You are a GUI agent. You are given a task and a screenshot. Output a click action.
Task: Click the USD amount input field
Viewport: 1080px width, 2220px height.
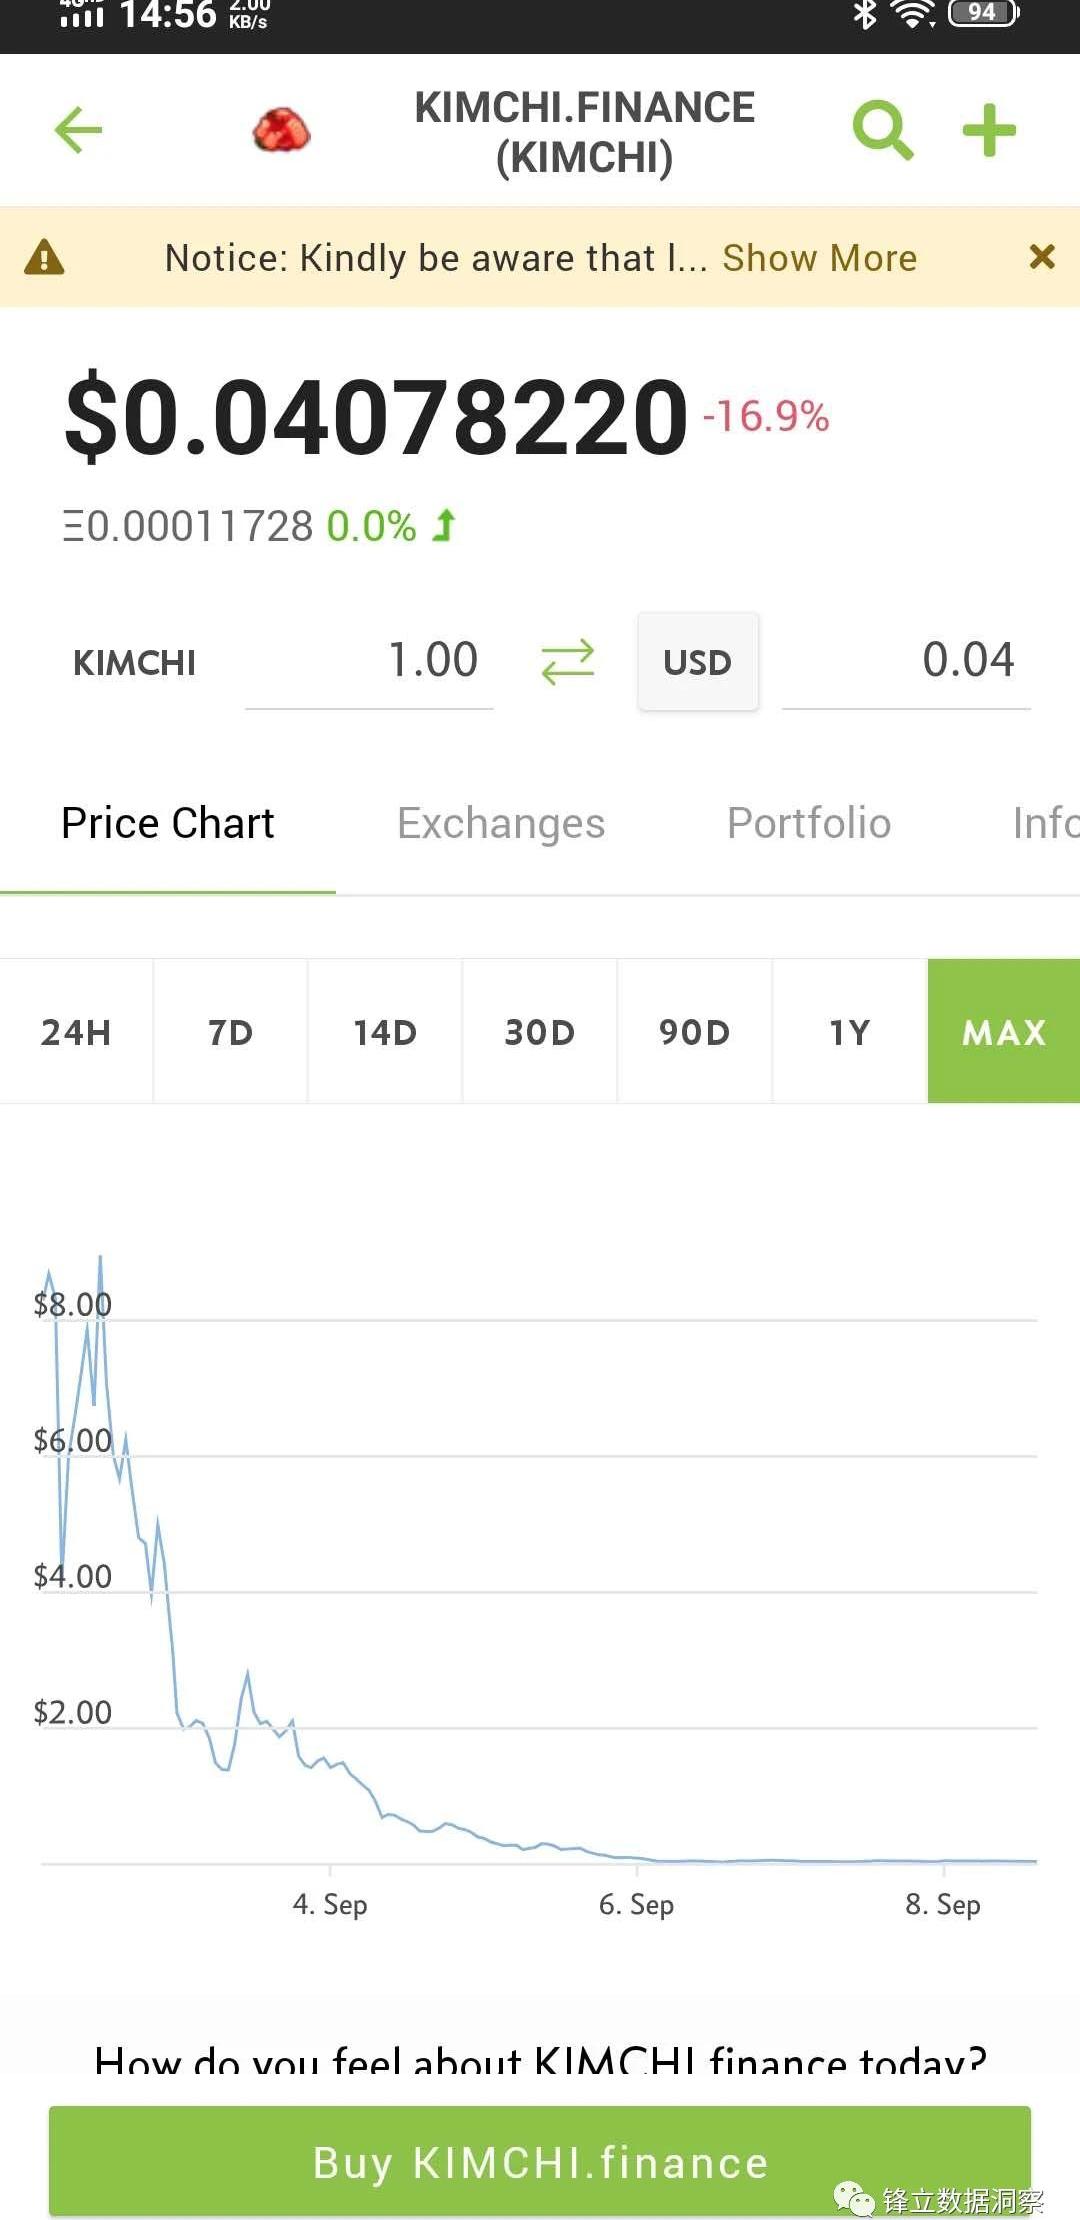tap(906, 662)
